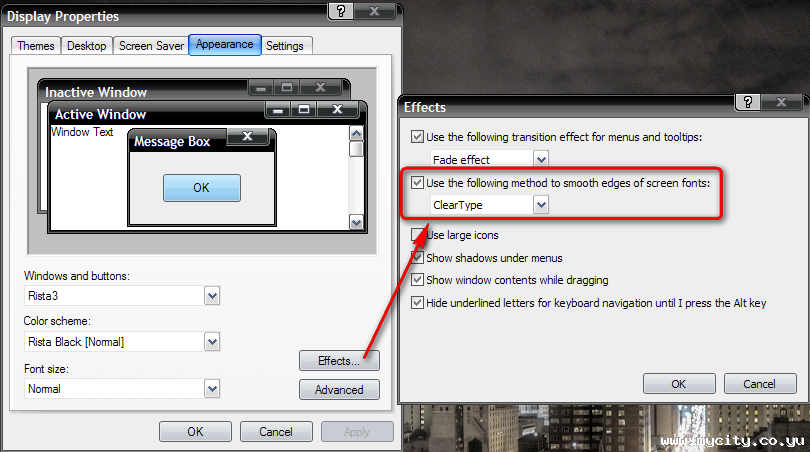Screen dimensions: 810x452
Task: Click the preview scrollbar up arrow
Action: coord(356,134)
